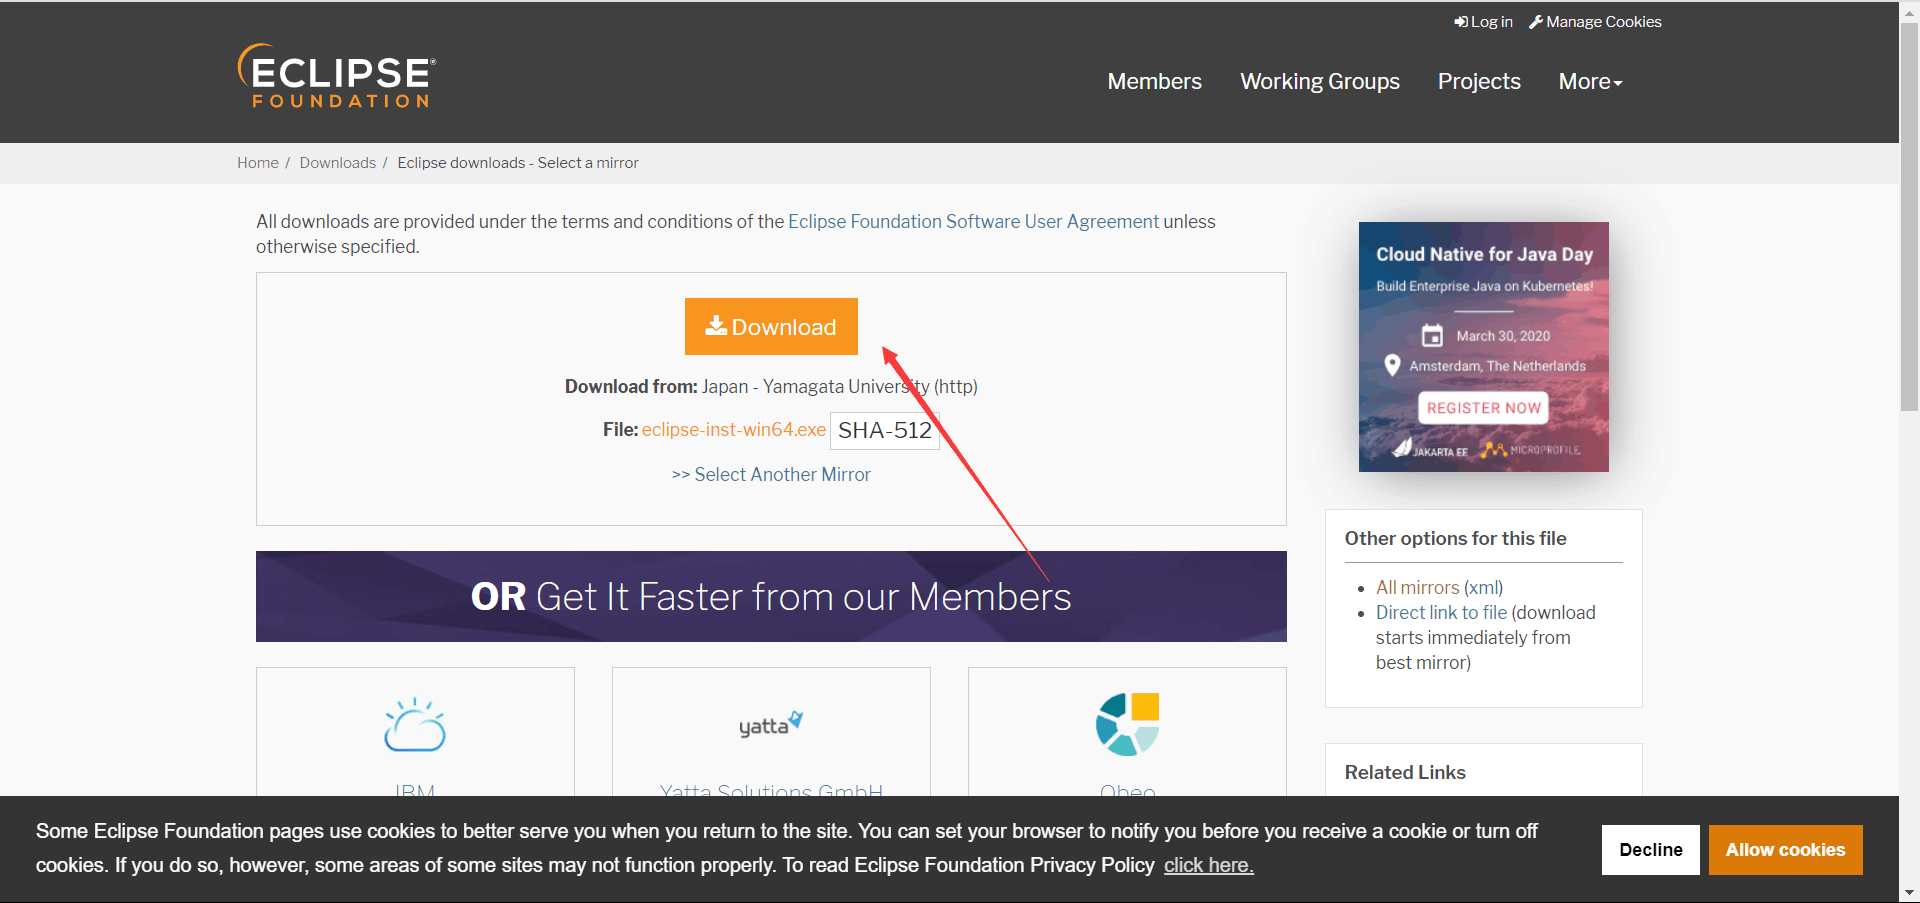Open the Cloud Native for Java Day banner
1920x903 pixels.
coord(1483,347)
